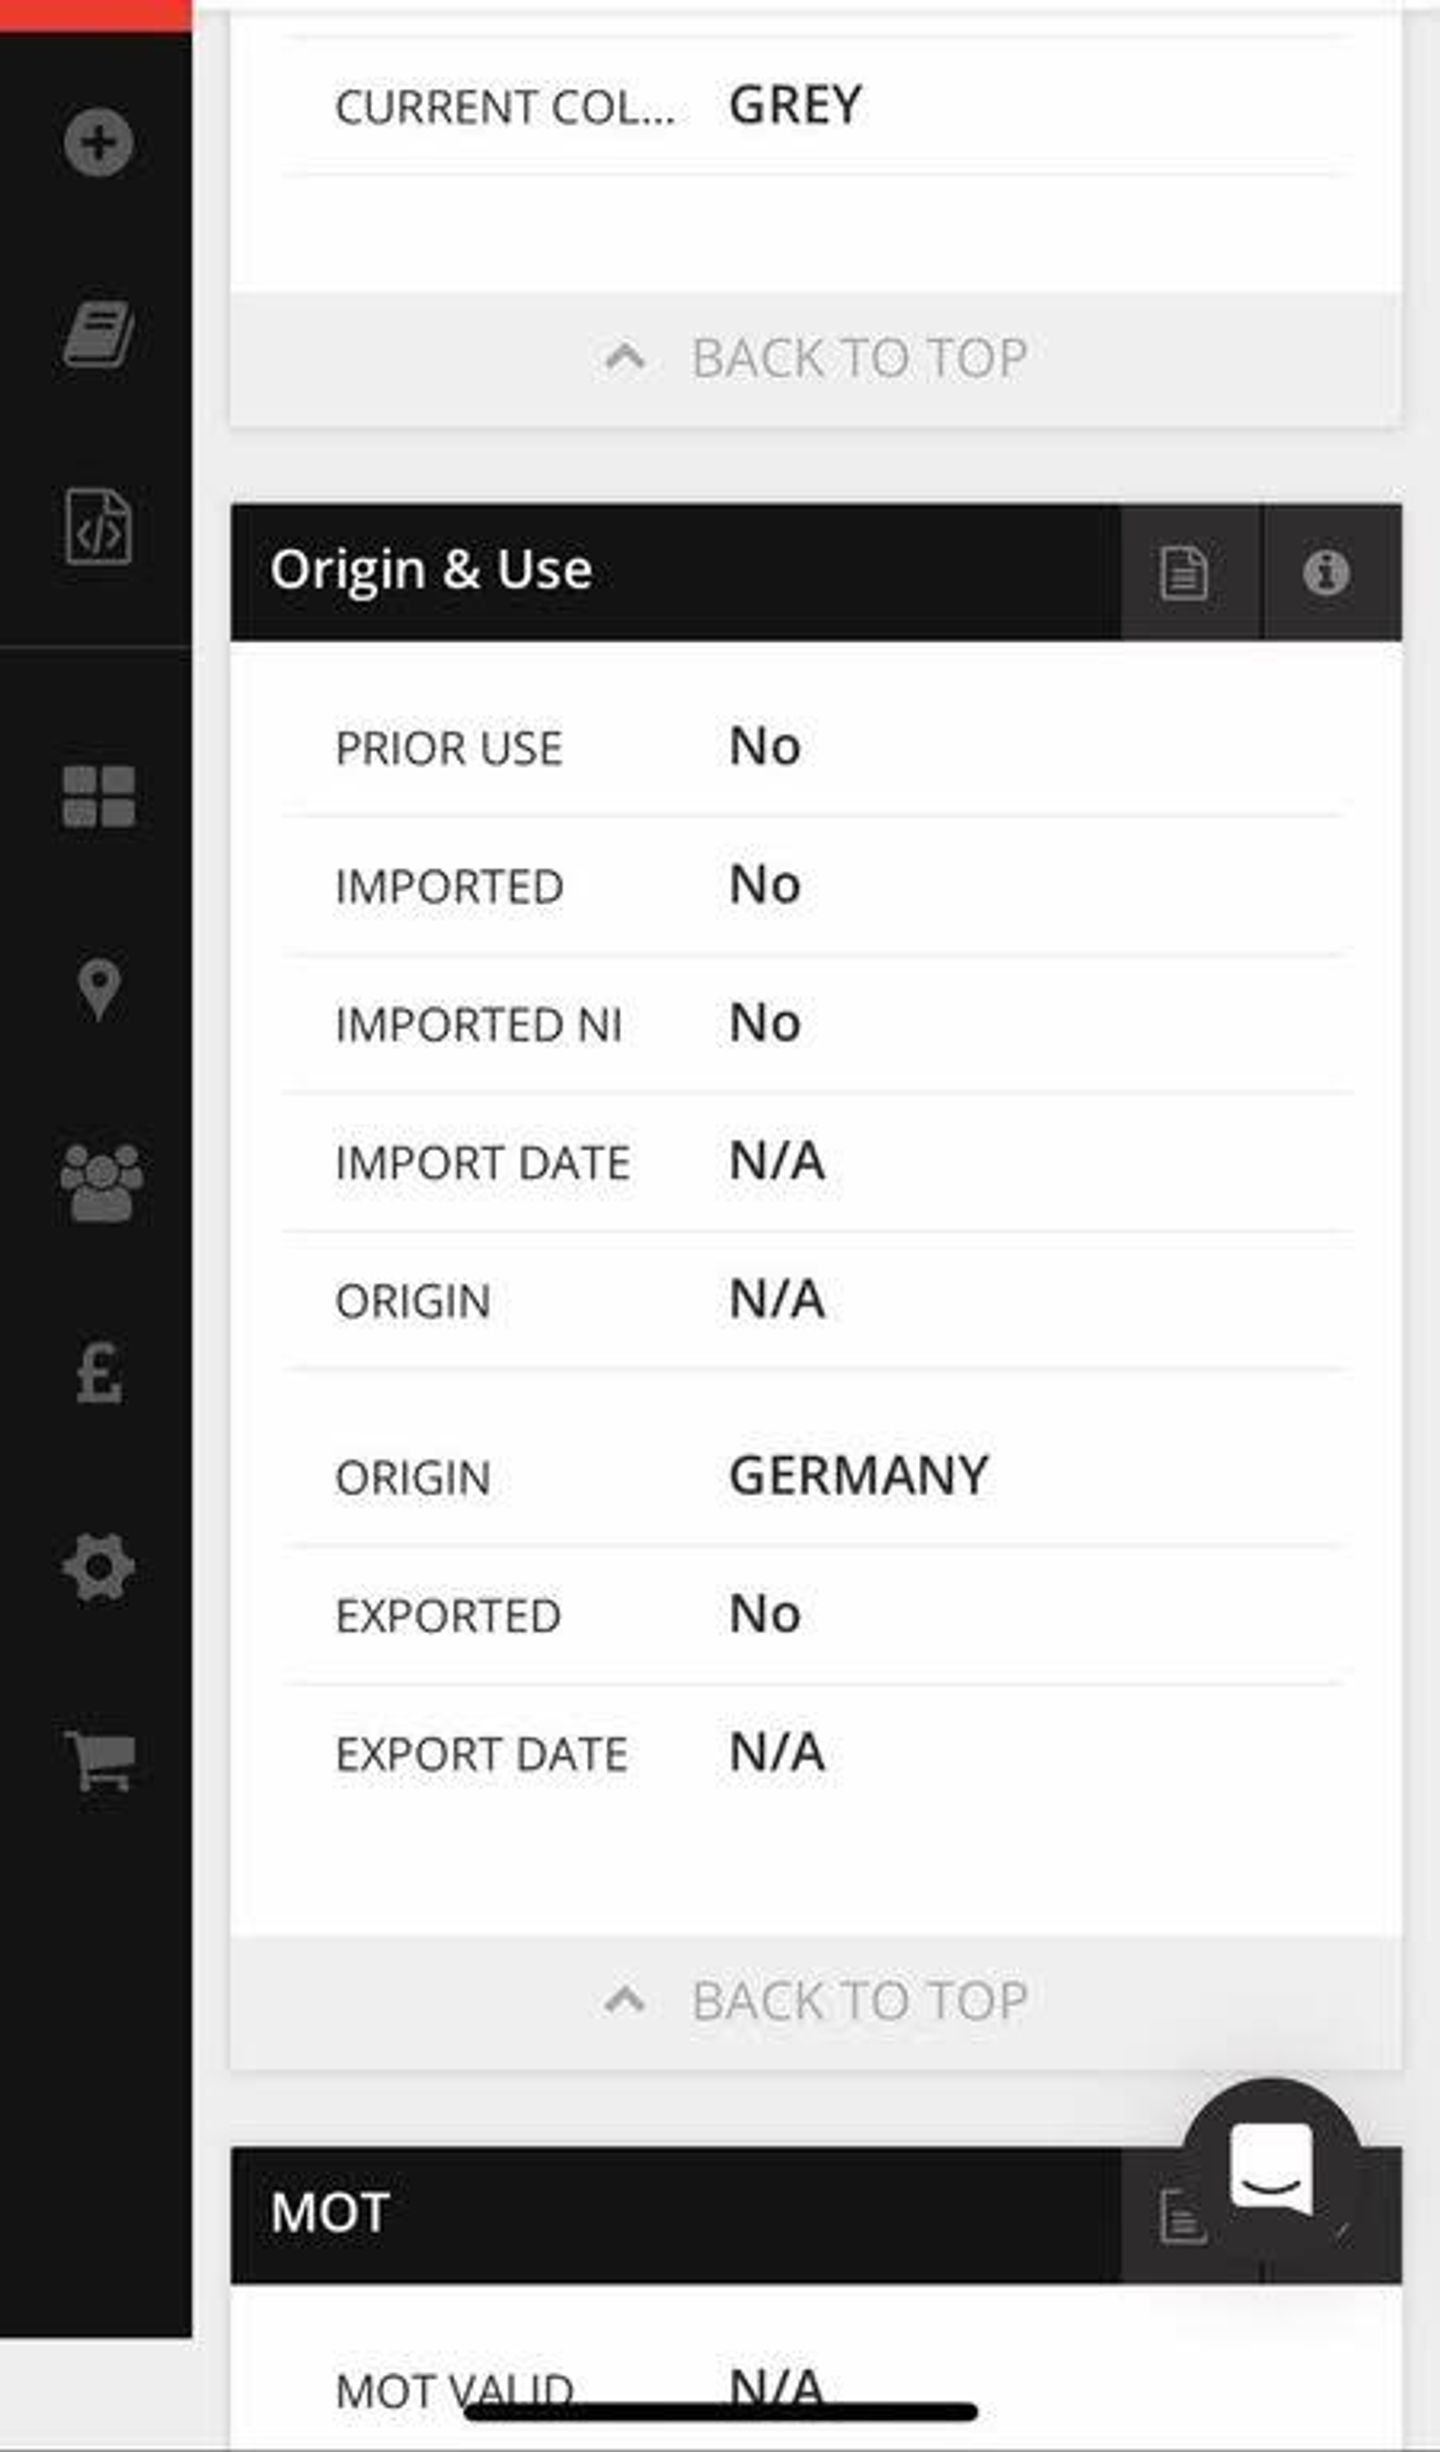
Task: Open the book documentation icon
Action: point(98,333)
